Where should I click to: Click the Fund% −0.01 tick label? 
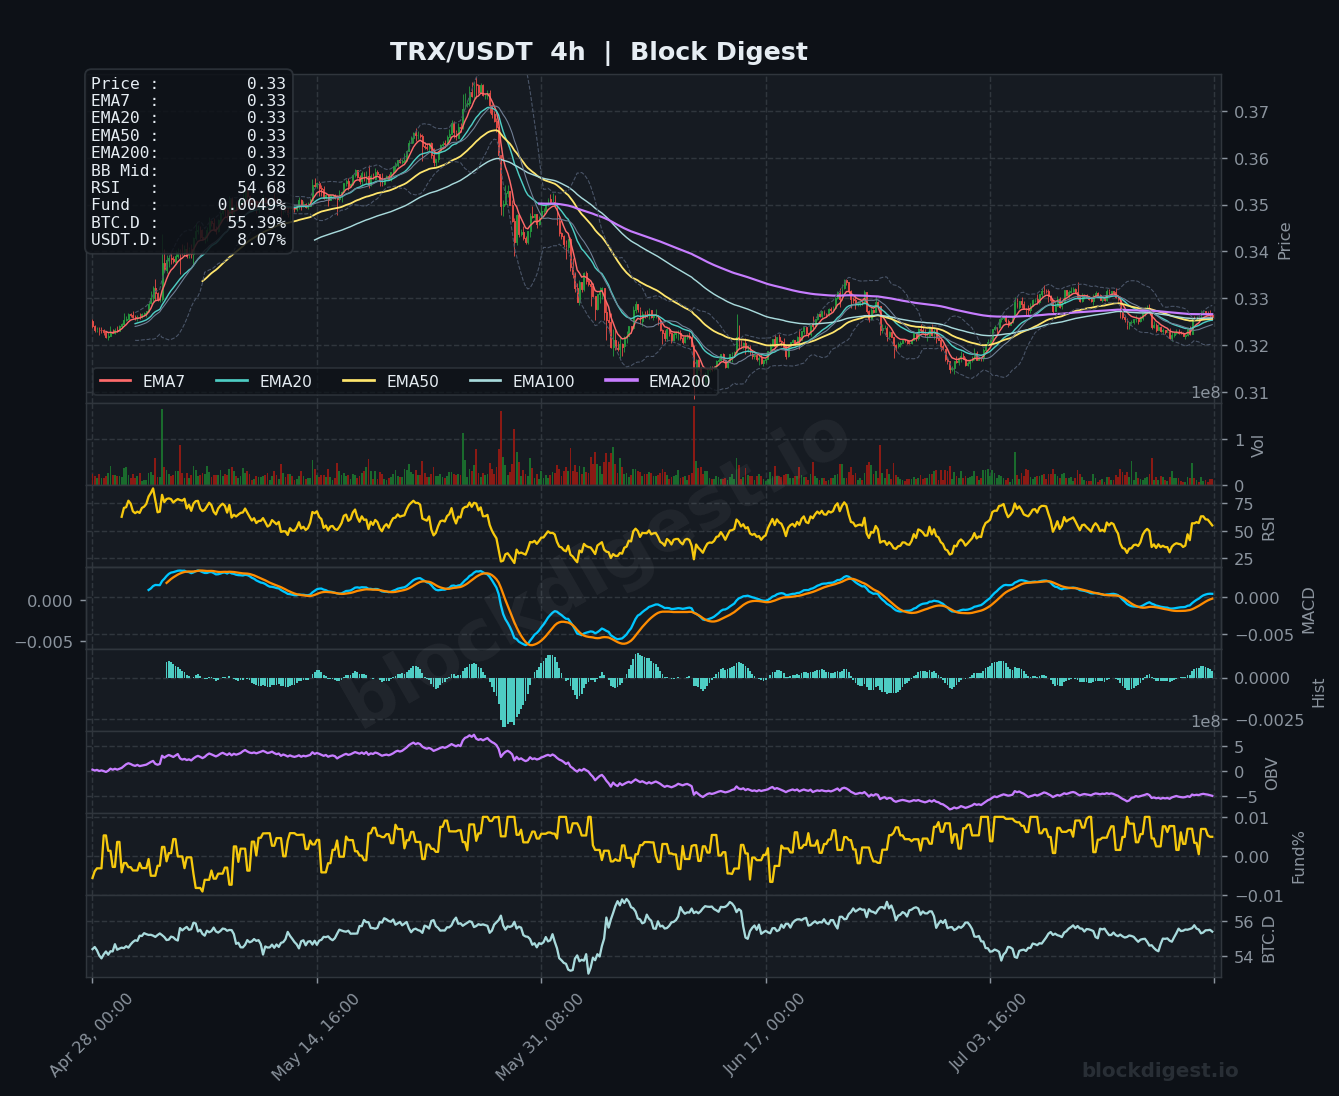(x=1257, y=896)
